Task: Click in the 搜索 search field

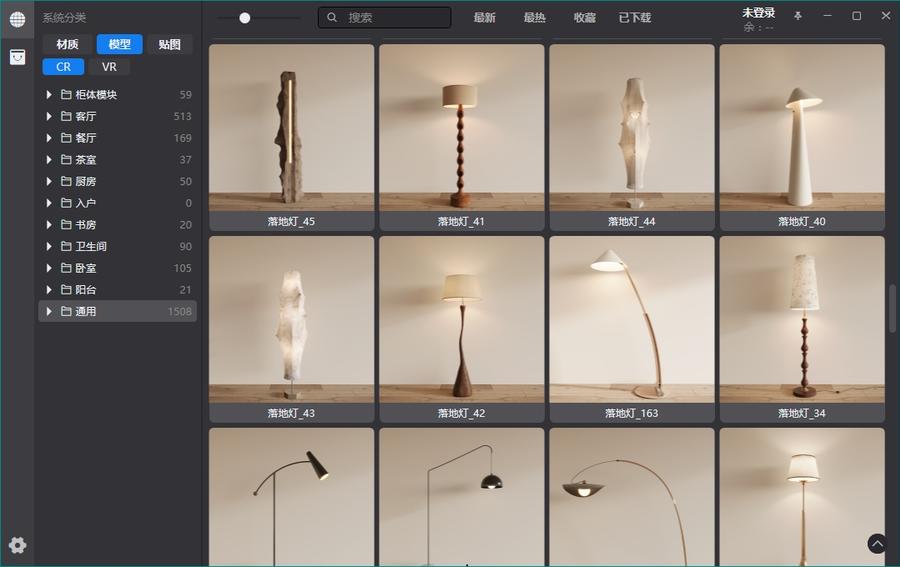Action: pos(385,18)
